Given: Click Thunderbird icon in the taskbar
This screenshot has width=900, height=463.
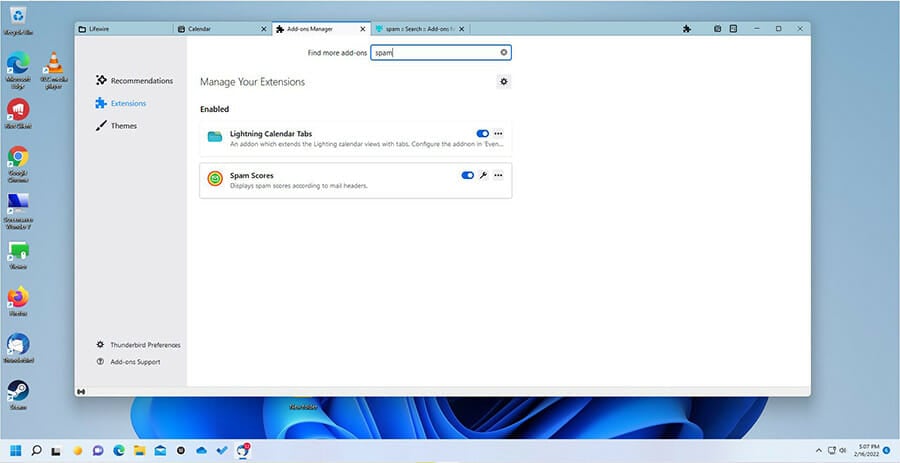Looking at the screenshot, I should coord(243,450).
